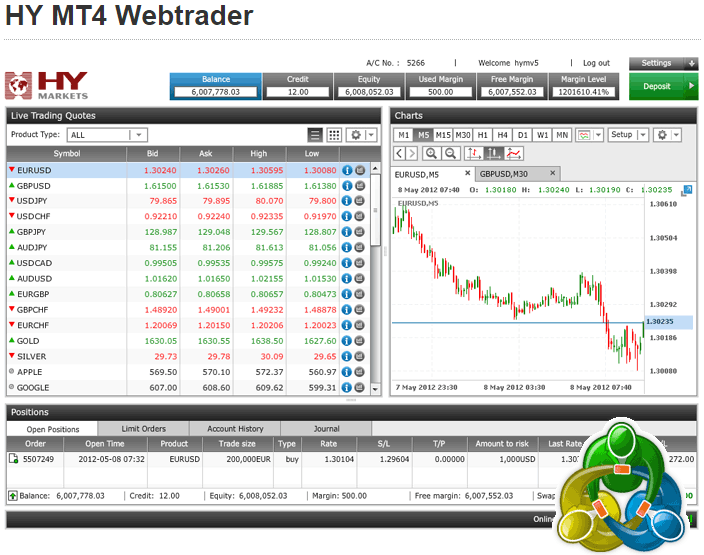Move chart forward with right arrow
Screen dimensions: 704x555
(412, 154)
